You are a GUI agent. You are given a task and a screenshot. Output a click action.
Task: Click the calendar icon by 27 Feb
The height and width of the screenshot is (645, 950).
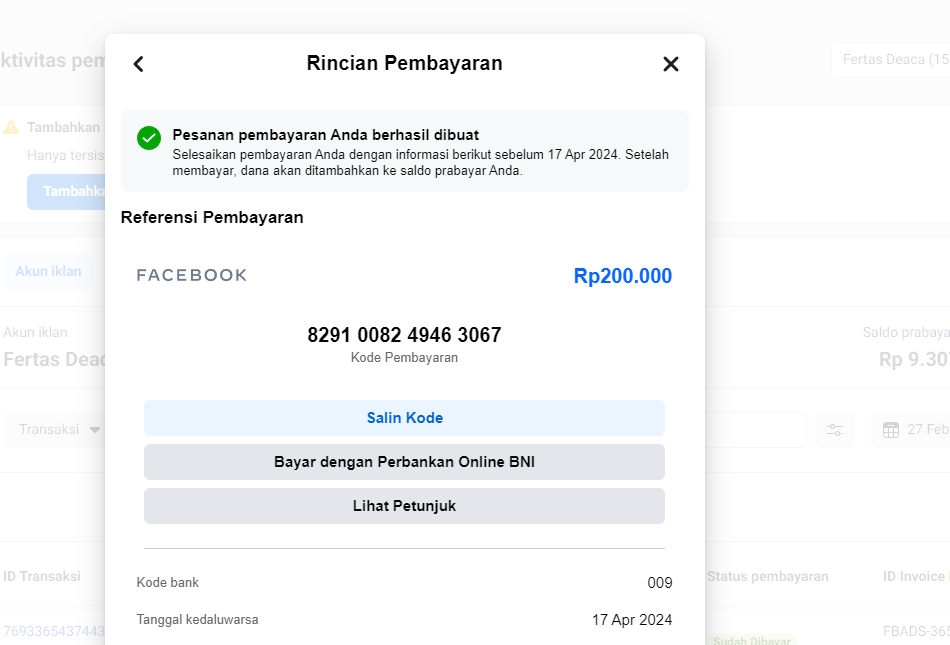click(x=891, y=430)
